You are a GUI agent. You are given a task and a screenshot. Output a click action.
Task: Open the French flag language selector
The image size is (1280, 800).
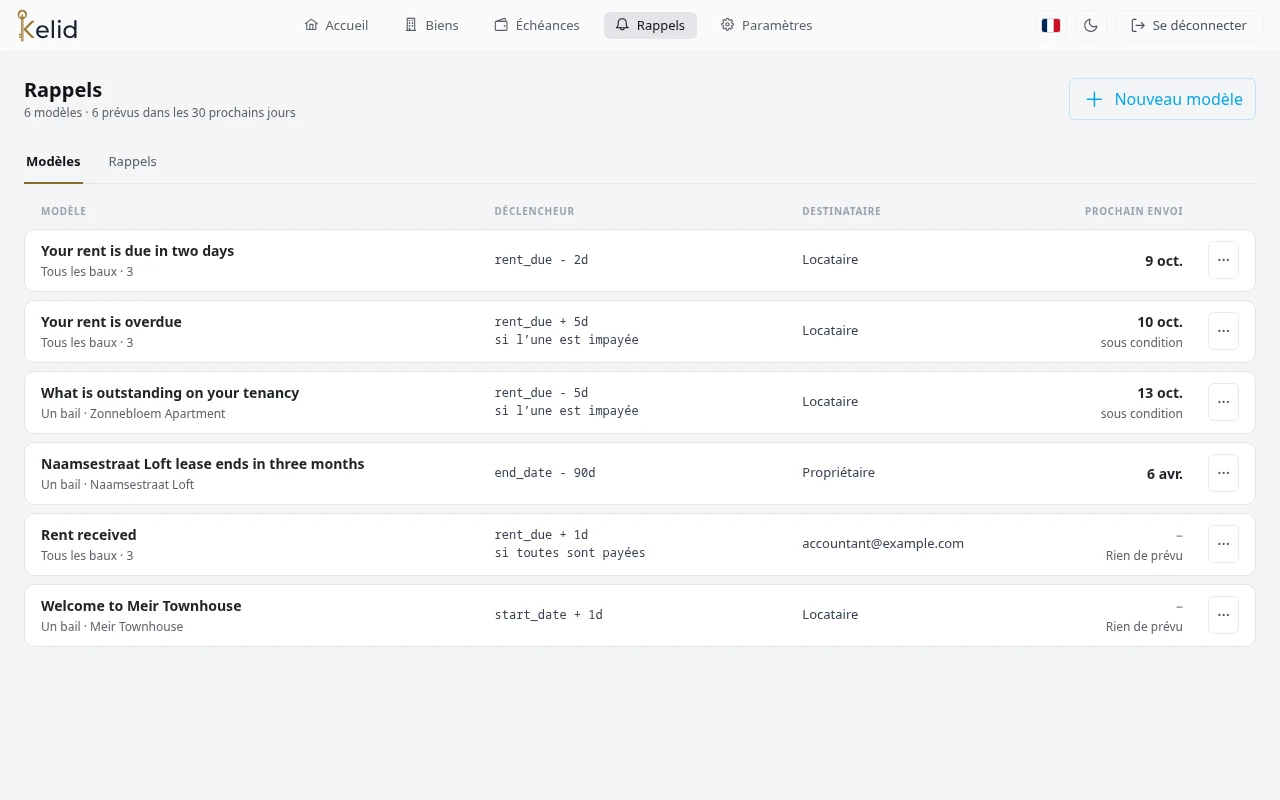[1050, 26]
